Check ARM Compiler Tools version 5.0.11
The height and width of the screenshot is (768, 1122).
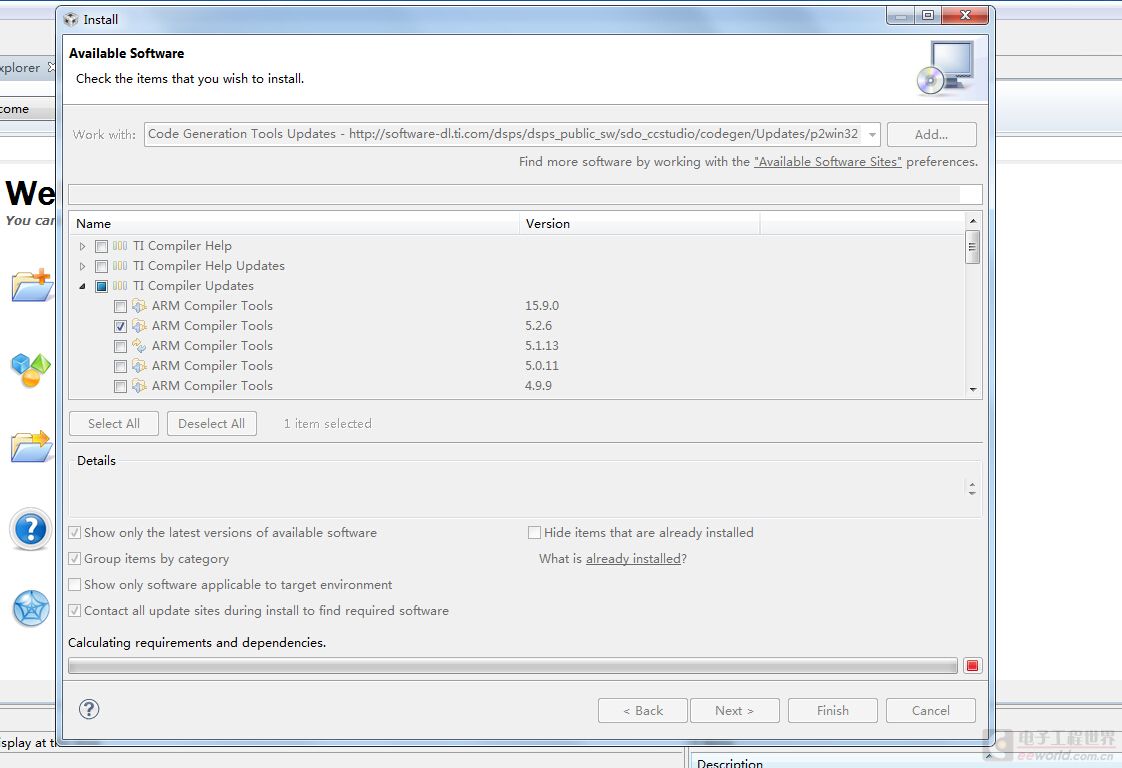pyautogui.click(x=120, y=366)
